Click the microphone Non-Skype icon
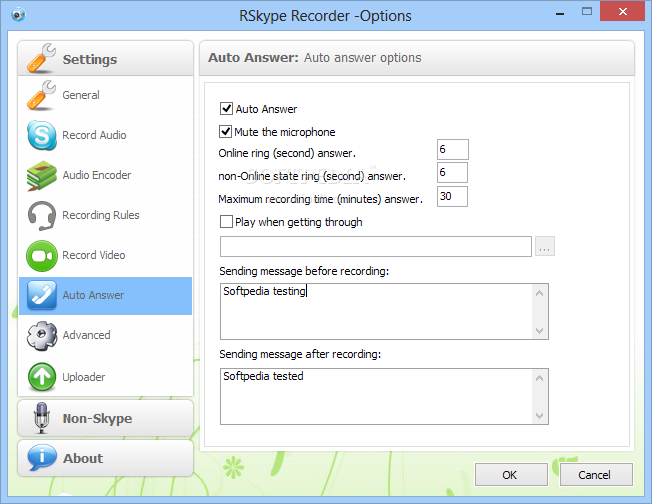 pyautogui.click(x=41, y=418)
